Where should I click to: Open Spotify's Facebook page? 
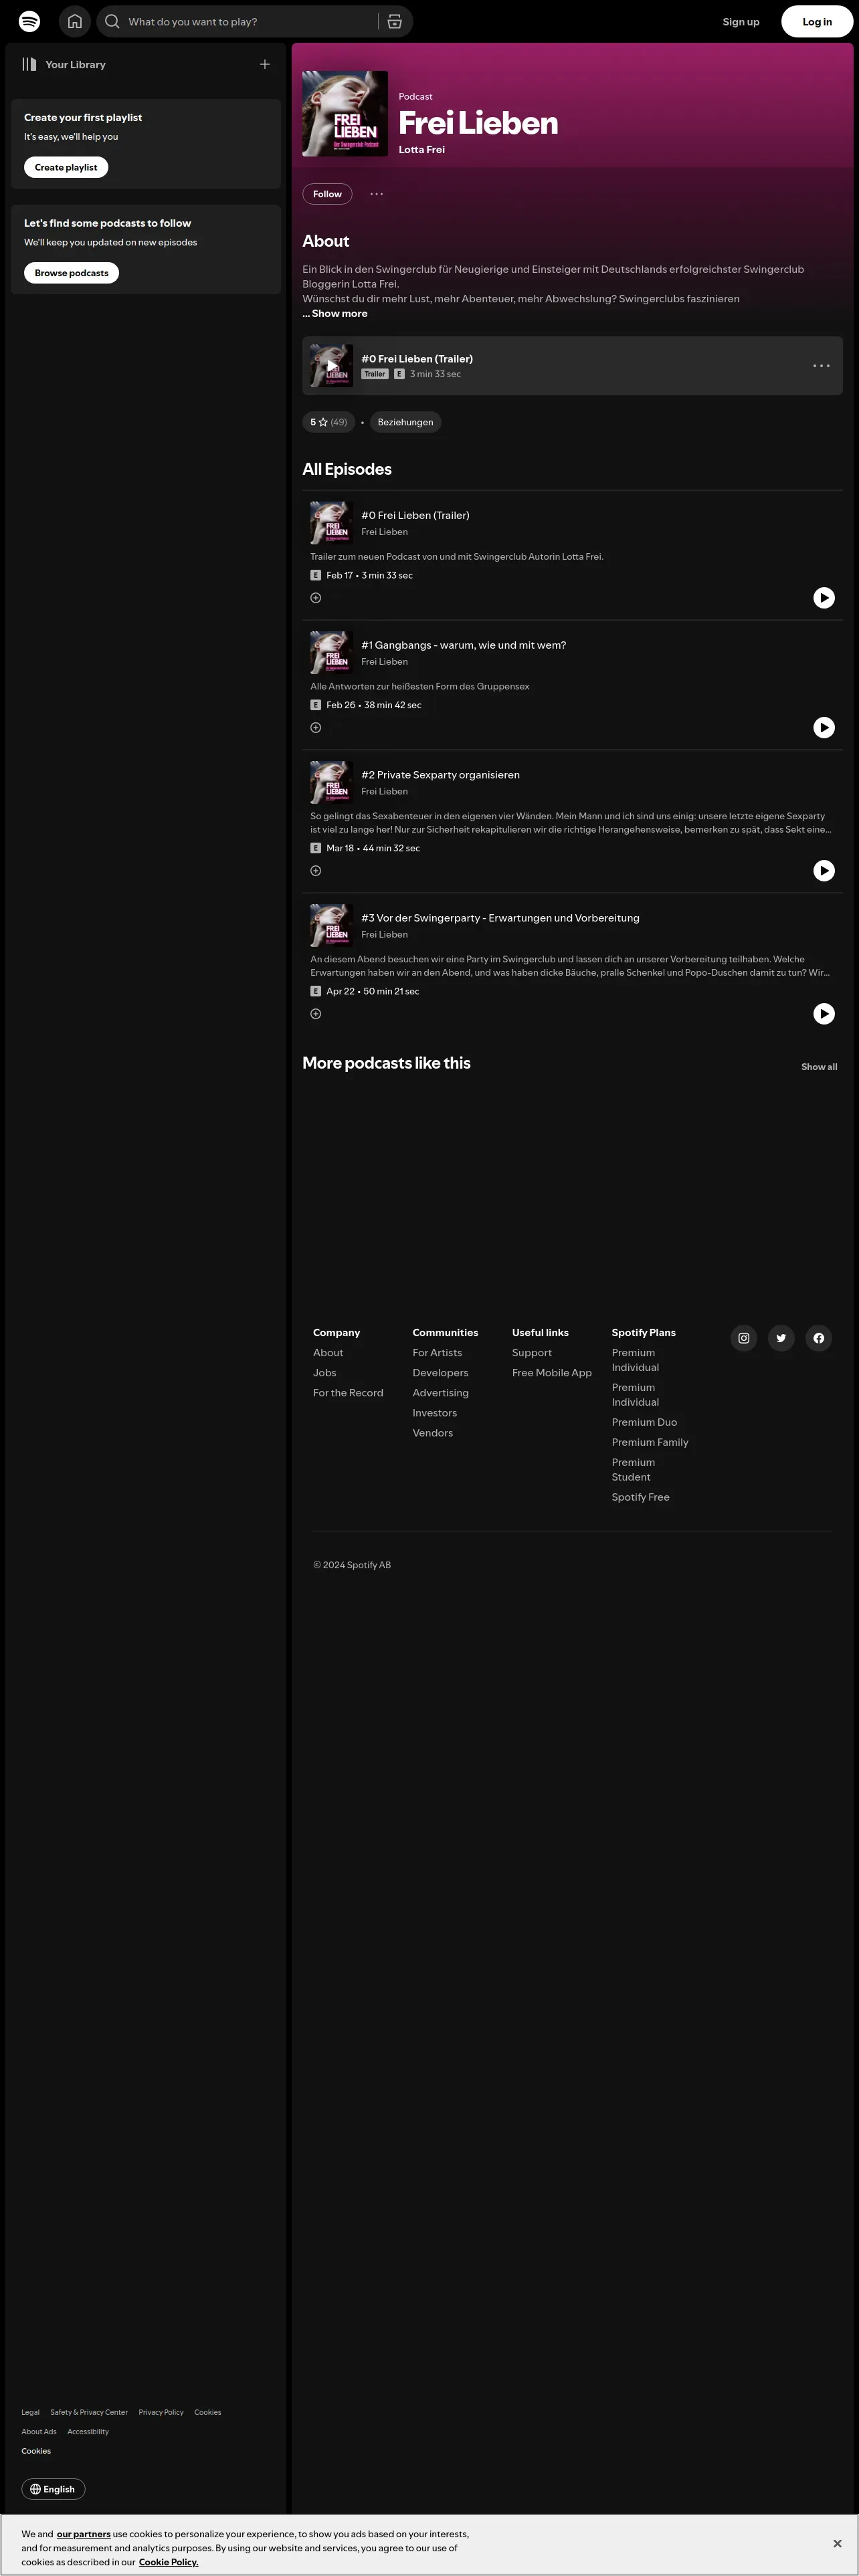click(x=819, y=1338)
